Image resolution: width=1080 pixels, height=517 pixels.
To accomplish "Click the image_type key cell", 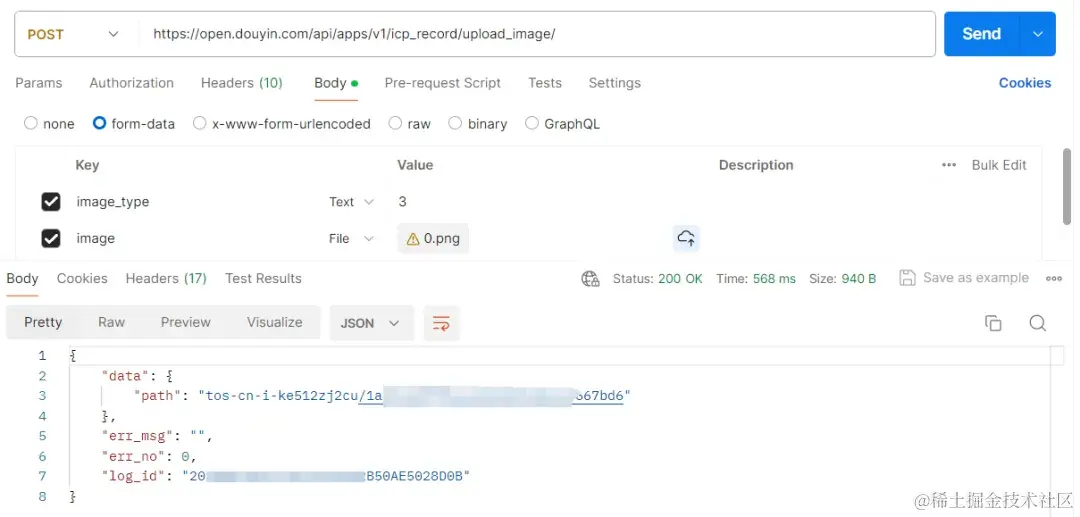I will pos(113,202).
